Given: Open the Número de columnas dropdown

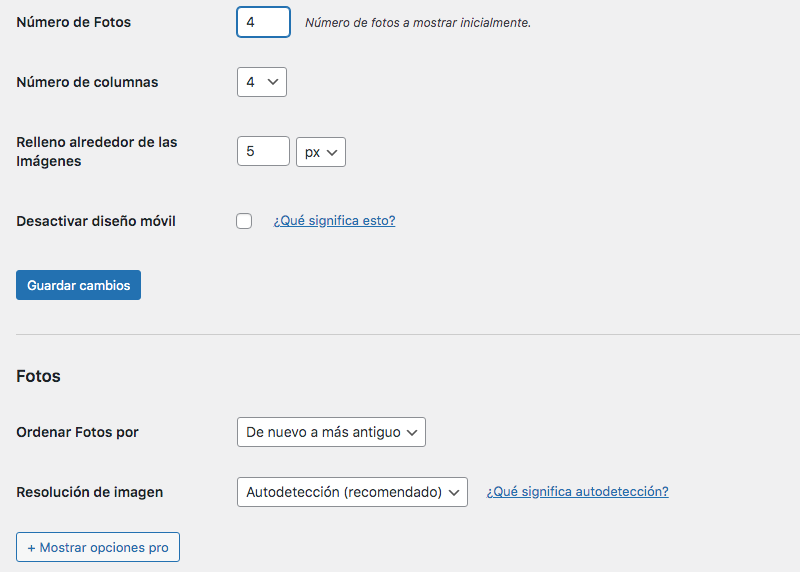Looking at the screenshot, I should [x=262, y=82].
